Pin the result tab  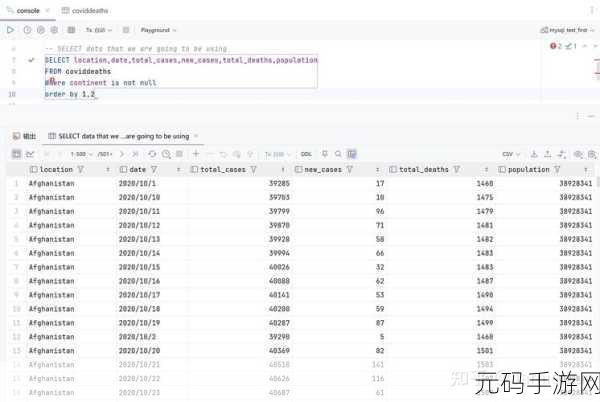coord(325,154)
